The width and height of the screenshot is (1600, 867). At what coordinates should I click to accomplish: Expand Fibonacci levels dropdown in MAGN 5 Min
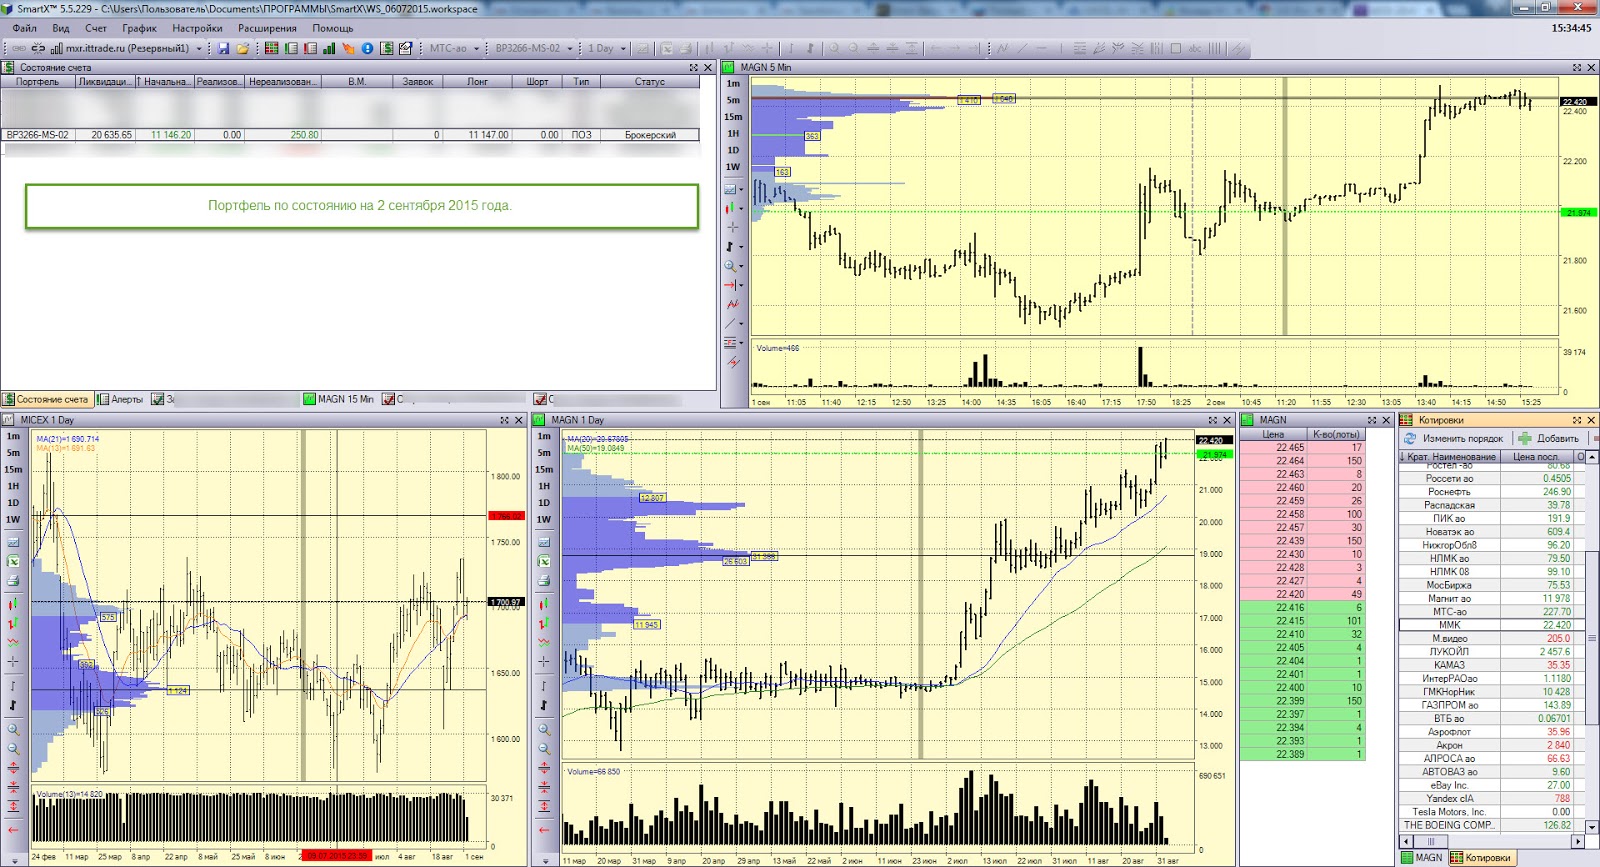point(741,343)
